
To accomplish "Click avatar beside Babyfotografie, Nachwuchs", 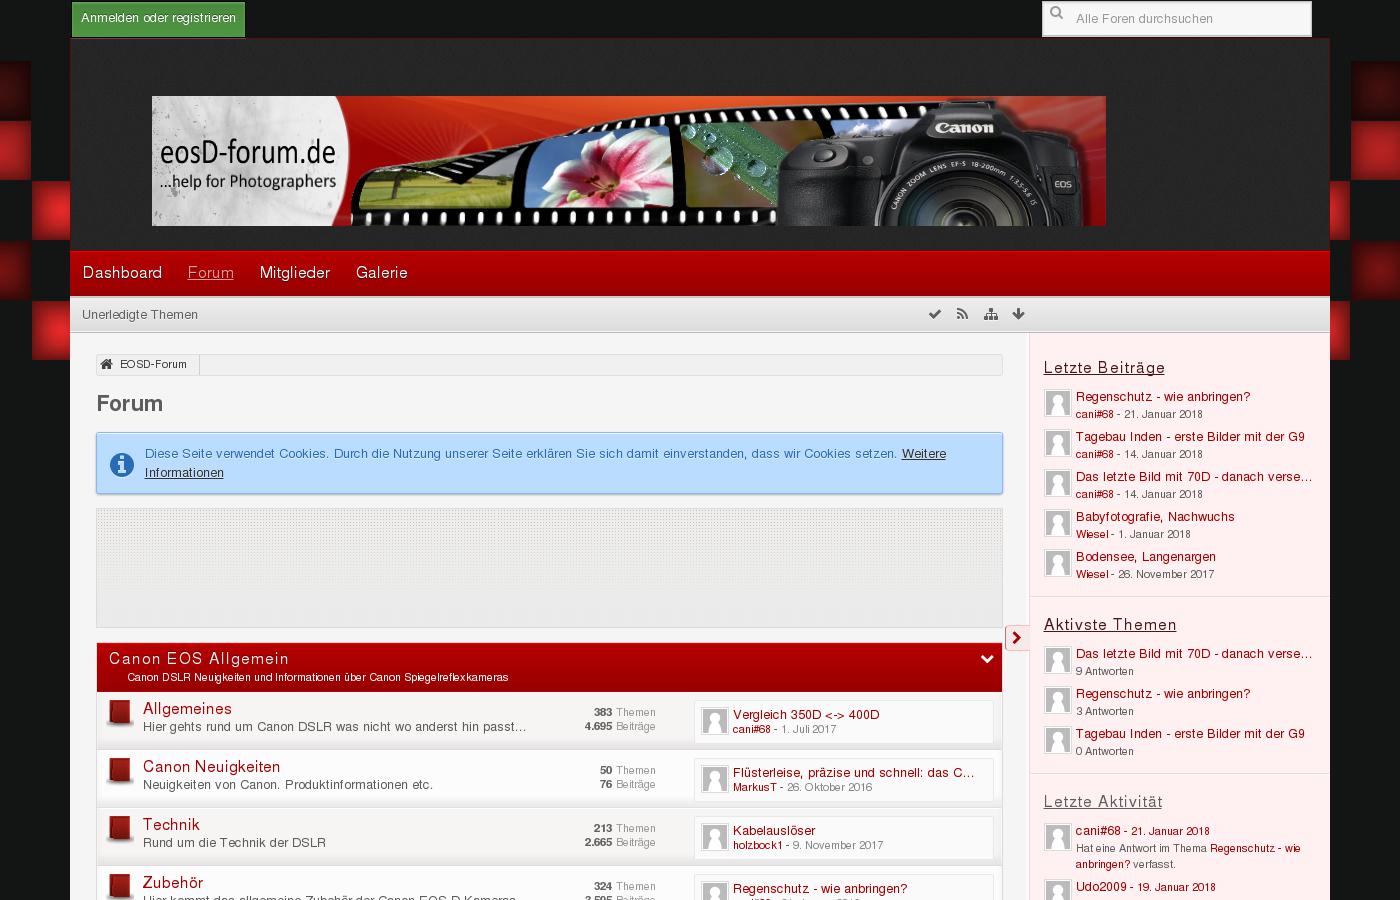I will pos(1058,523).
